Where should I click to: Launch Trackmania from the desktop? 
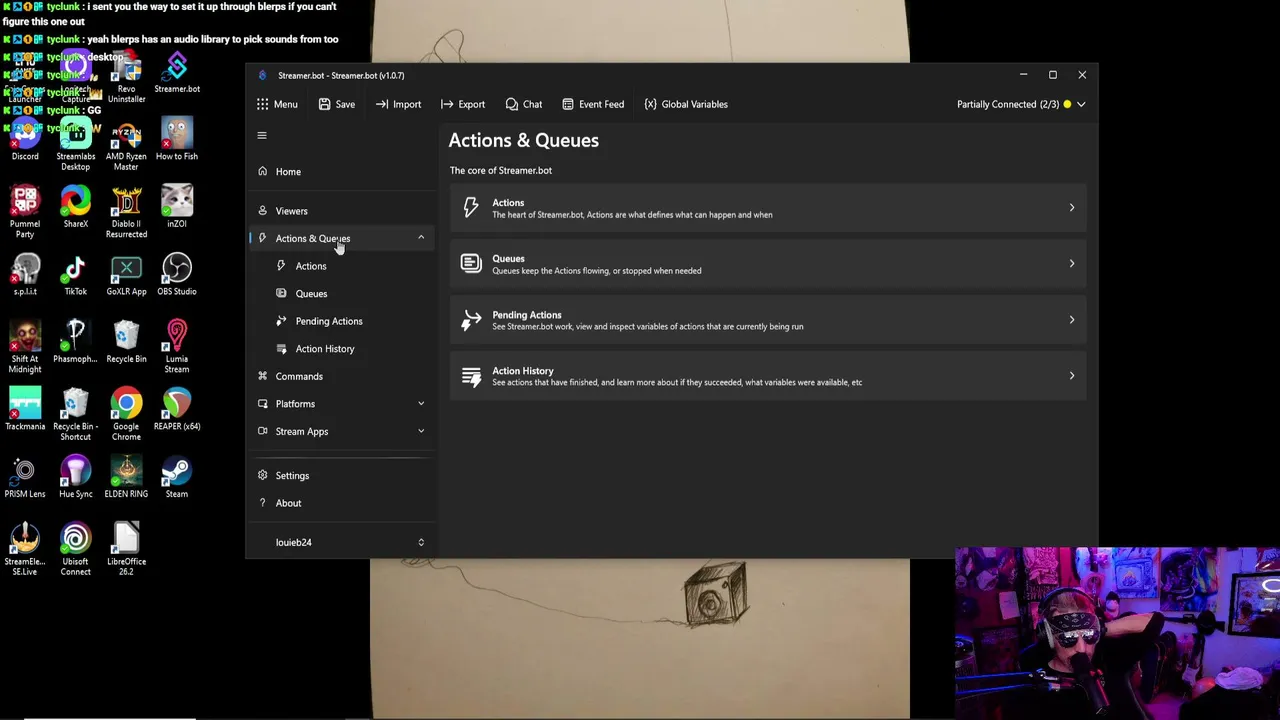(x=25, y=410)
